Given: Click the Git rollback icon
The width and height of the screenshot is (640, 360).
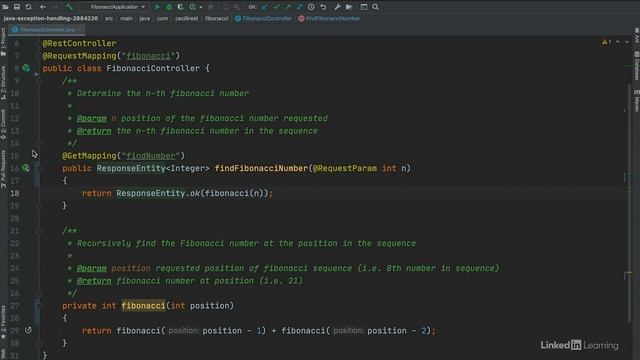Looking at the screenshot, I should point(323,7).
